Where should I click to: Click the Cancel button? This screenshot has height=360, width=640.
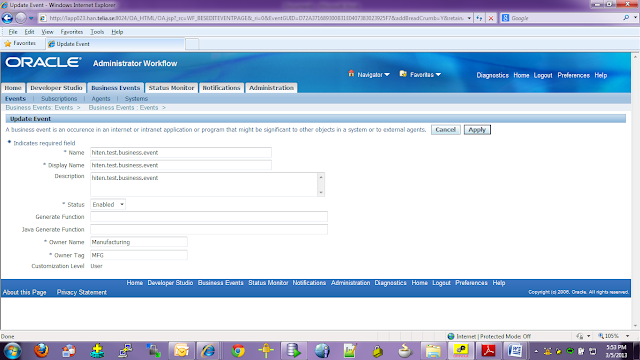pyautogui.click(x=446, y=130)
